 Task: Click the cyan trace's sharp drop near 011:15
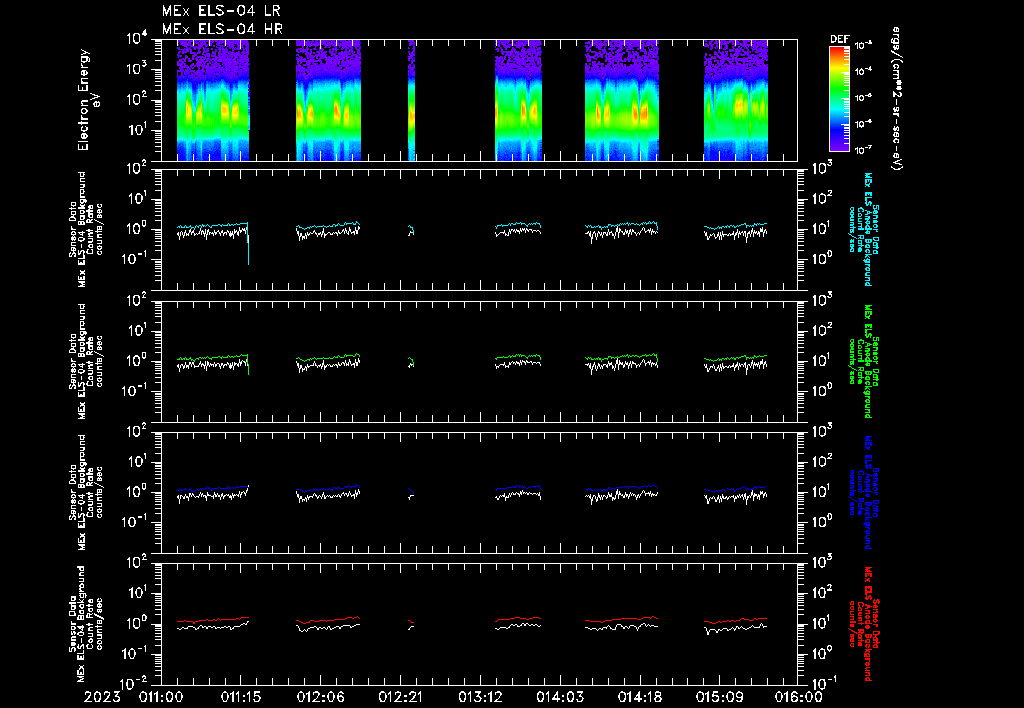pyautogui.click(x=248, y=245)
